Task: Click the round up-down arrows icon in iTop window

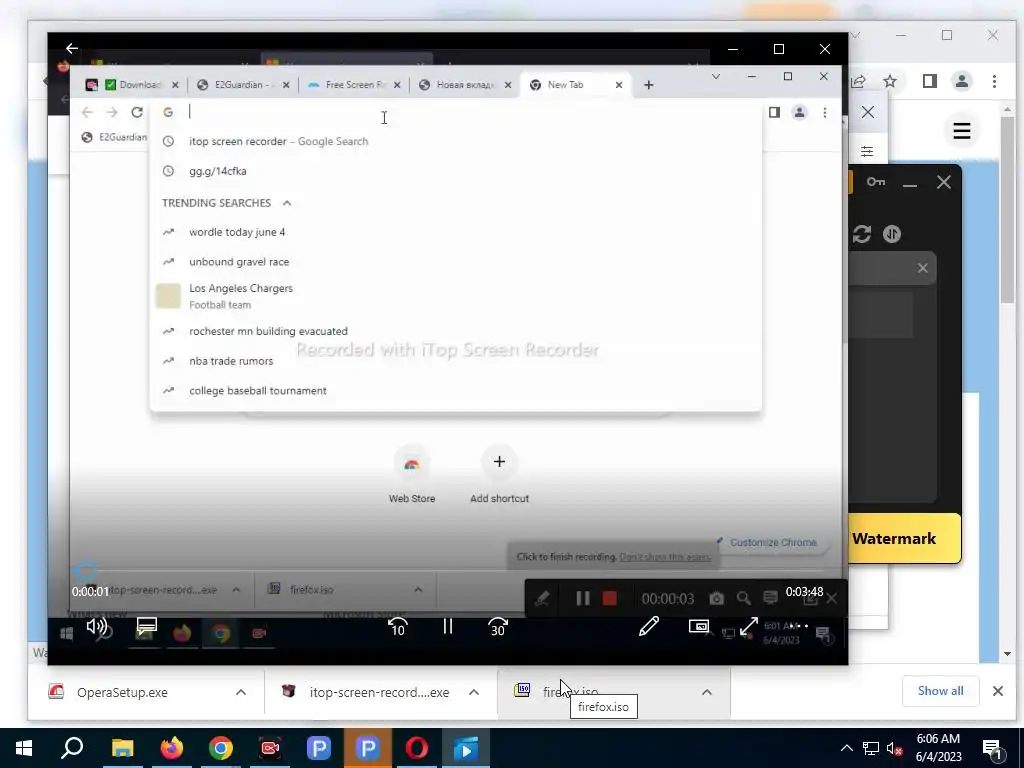Action: (x=891, y=234)
